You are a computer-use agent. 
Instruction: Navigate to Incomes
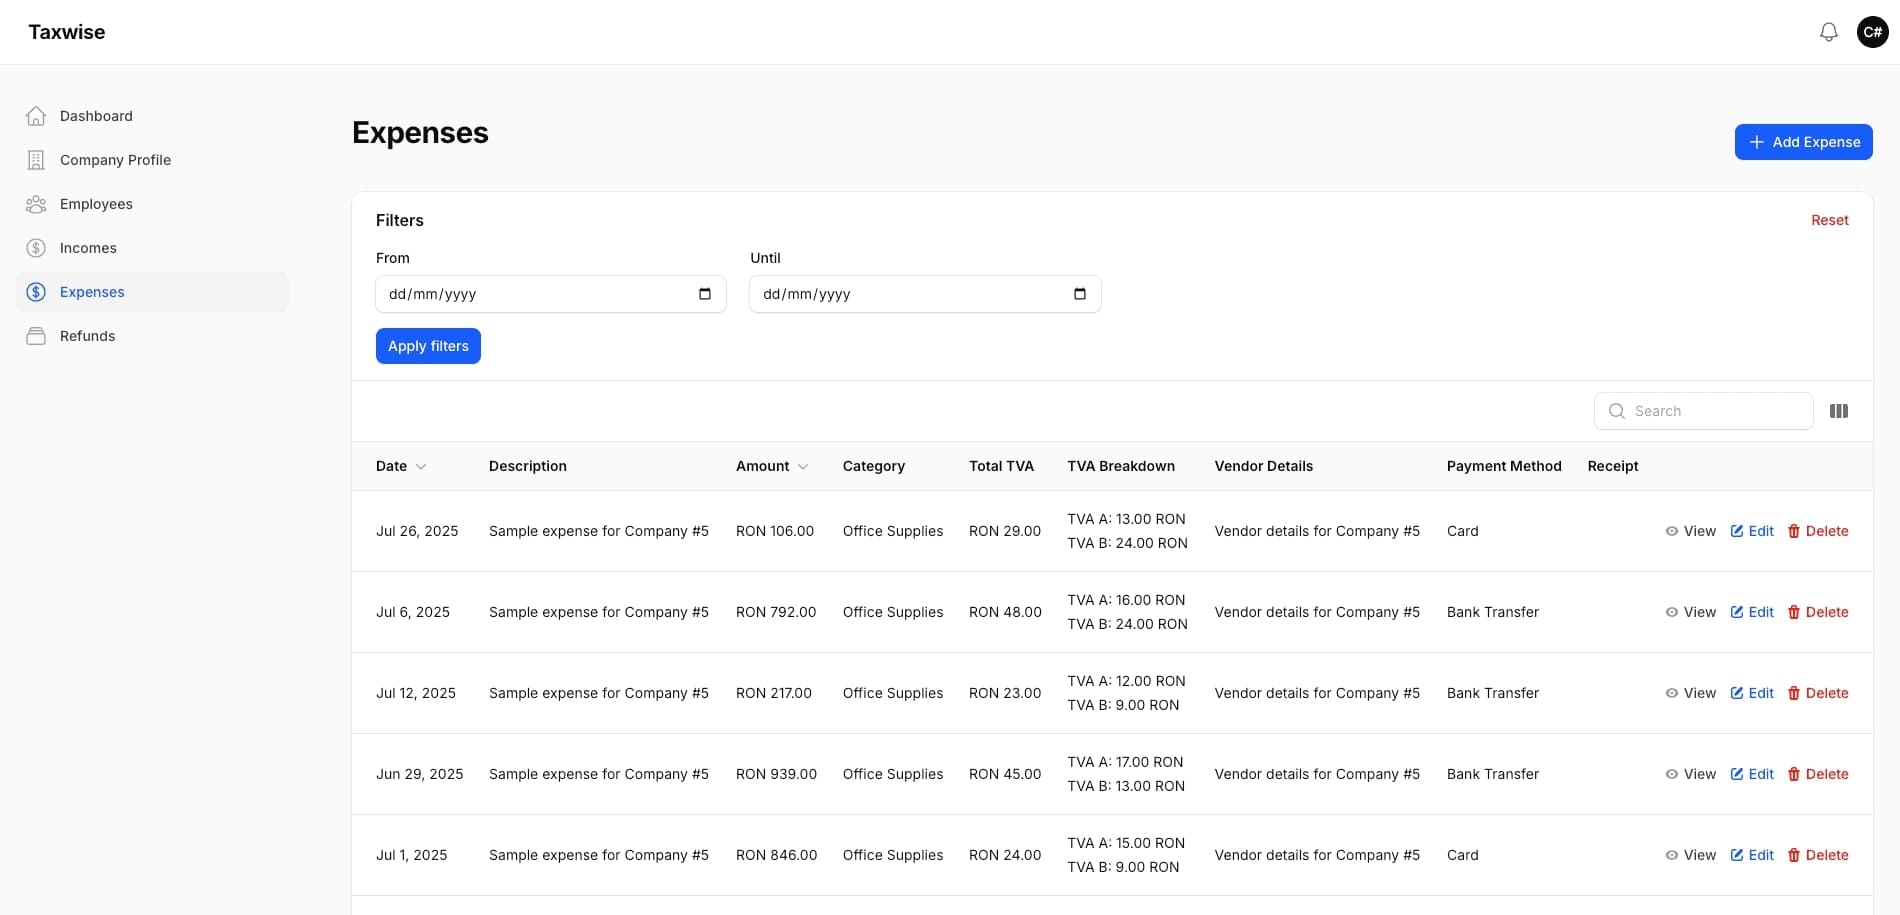(152, 248)
